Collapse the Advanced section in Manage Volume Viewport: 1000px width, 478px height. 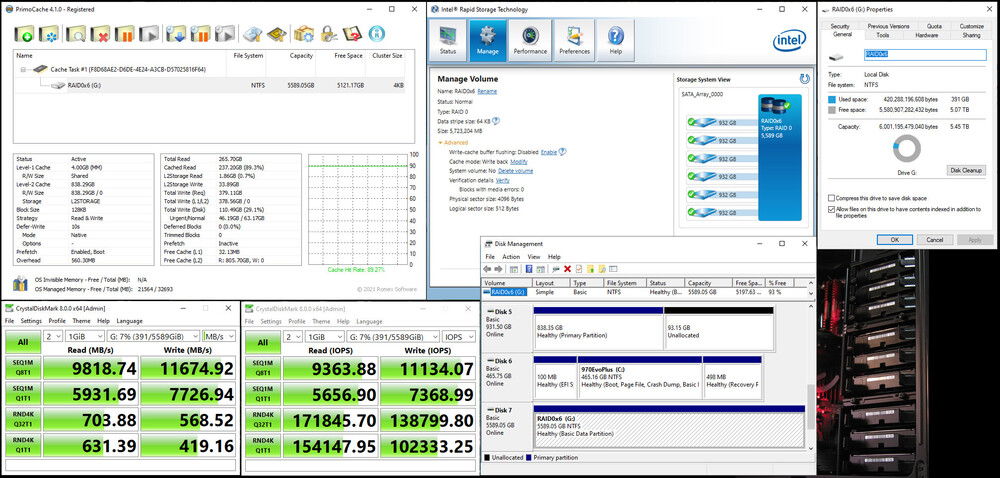click(452, 143)
